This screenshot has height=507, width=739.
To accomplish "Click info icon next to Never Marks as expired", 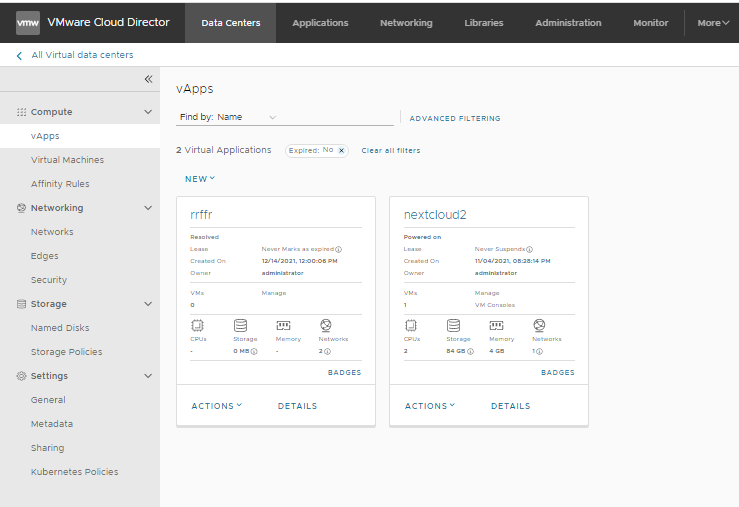I will click(x=338, y=249).
